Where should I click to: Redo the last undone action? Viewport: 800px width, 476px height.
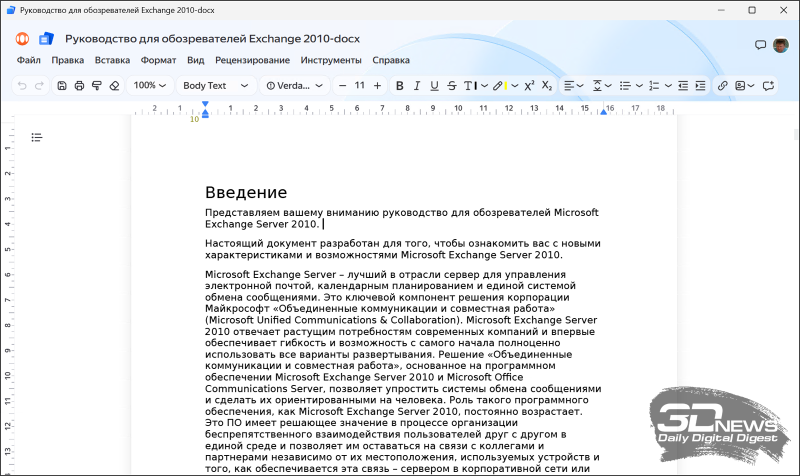coord(39,86)
